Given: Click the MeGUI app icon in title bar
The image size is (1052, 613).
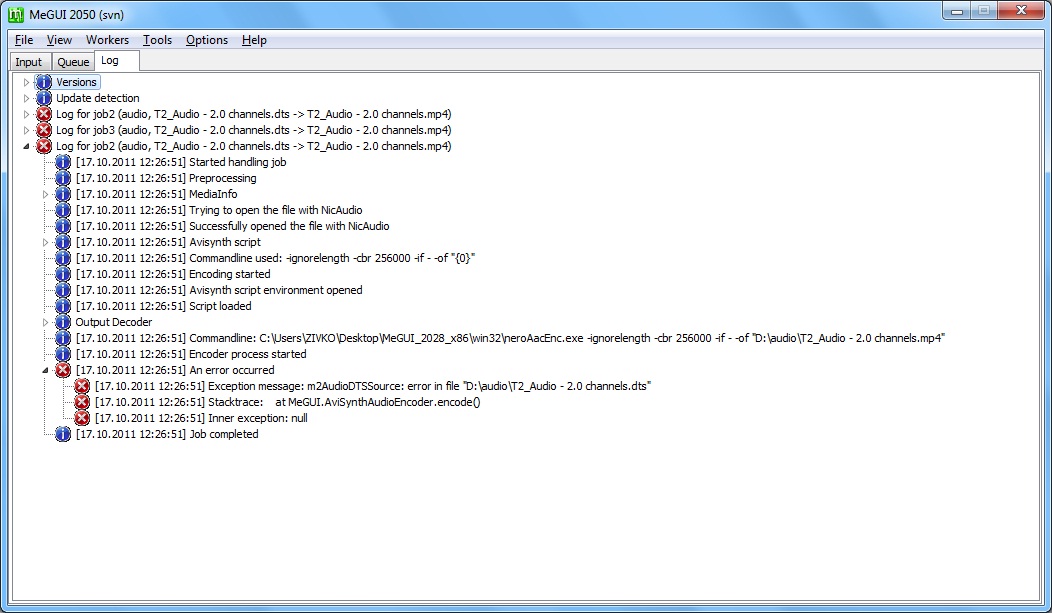Looking at the screenshot, I should tap(15, 14).
